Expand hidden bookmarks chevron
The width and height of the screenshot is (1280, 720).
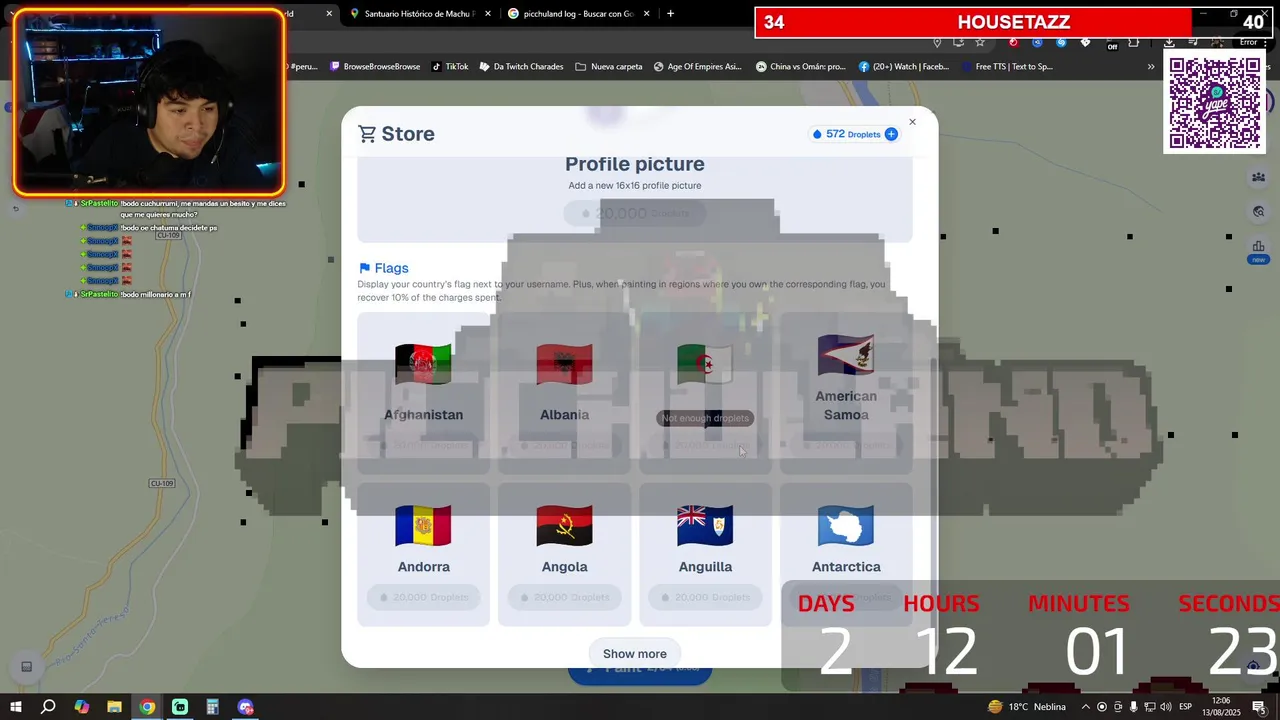pos(1150,67)
